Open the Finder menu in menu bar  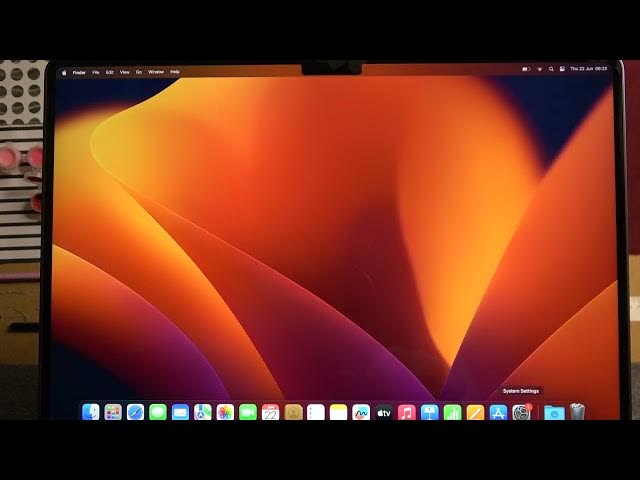79,72
